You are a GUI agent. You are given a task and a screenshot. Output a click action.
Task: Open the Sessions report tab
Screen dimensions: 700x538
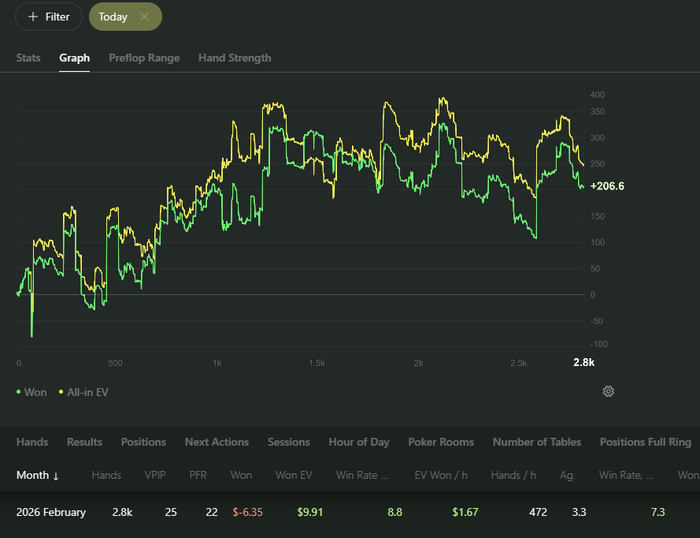289,442
